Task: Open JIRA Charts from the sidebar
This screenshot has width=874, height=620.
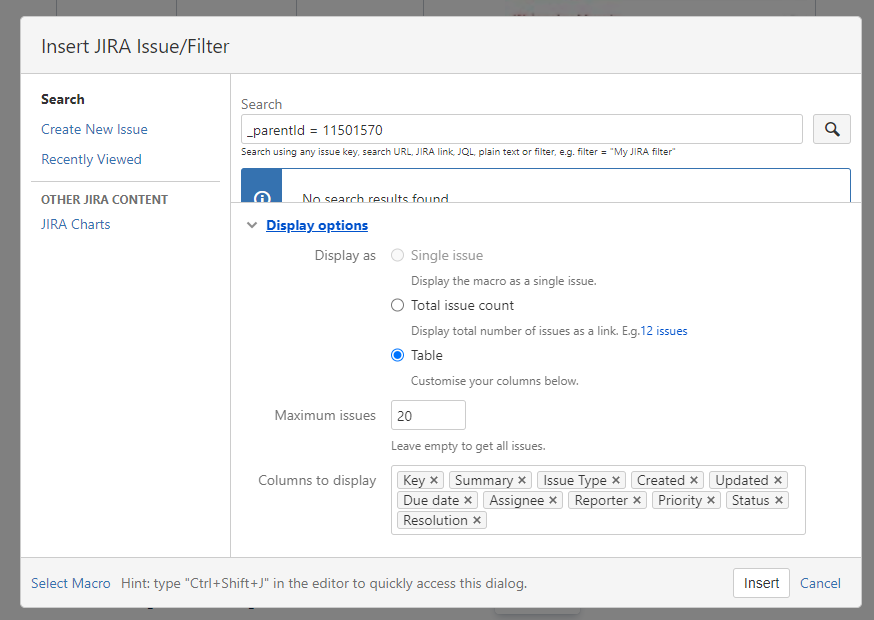Action: click(76, 224)
